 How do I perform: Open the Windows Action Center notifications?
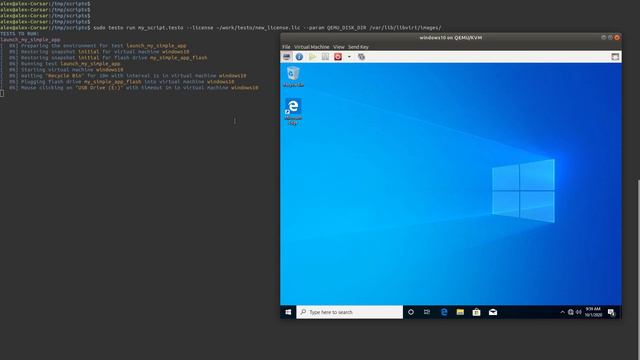point(611,312)
